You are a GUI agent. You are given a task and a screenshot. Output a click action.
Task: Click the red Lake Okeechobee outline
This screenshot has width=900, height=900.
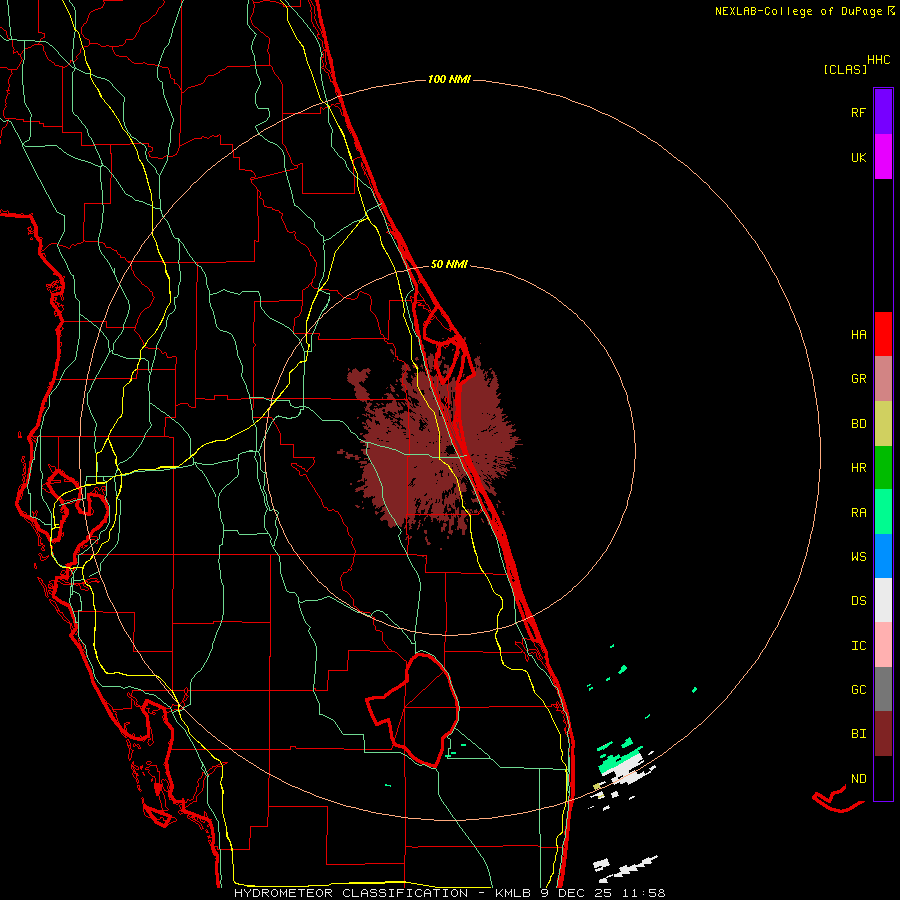point(413,709)
